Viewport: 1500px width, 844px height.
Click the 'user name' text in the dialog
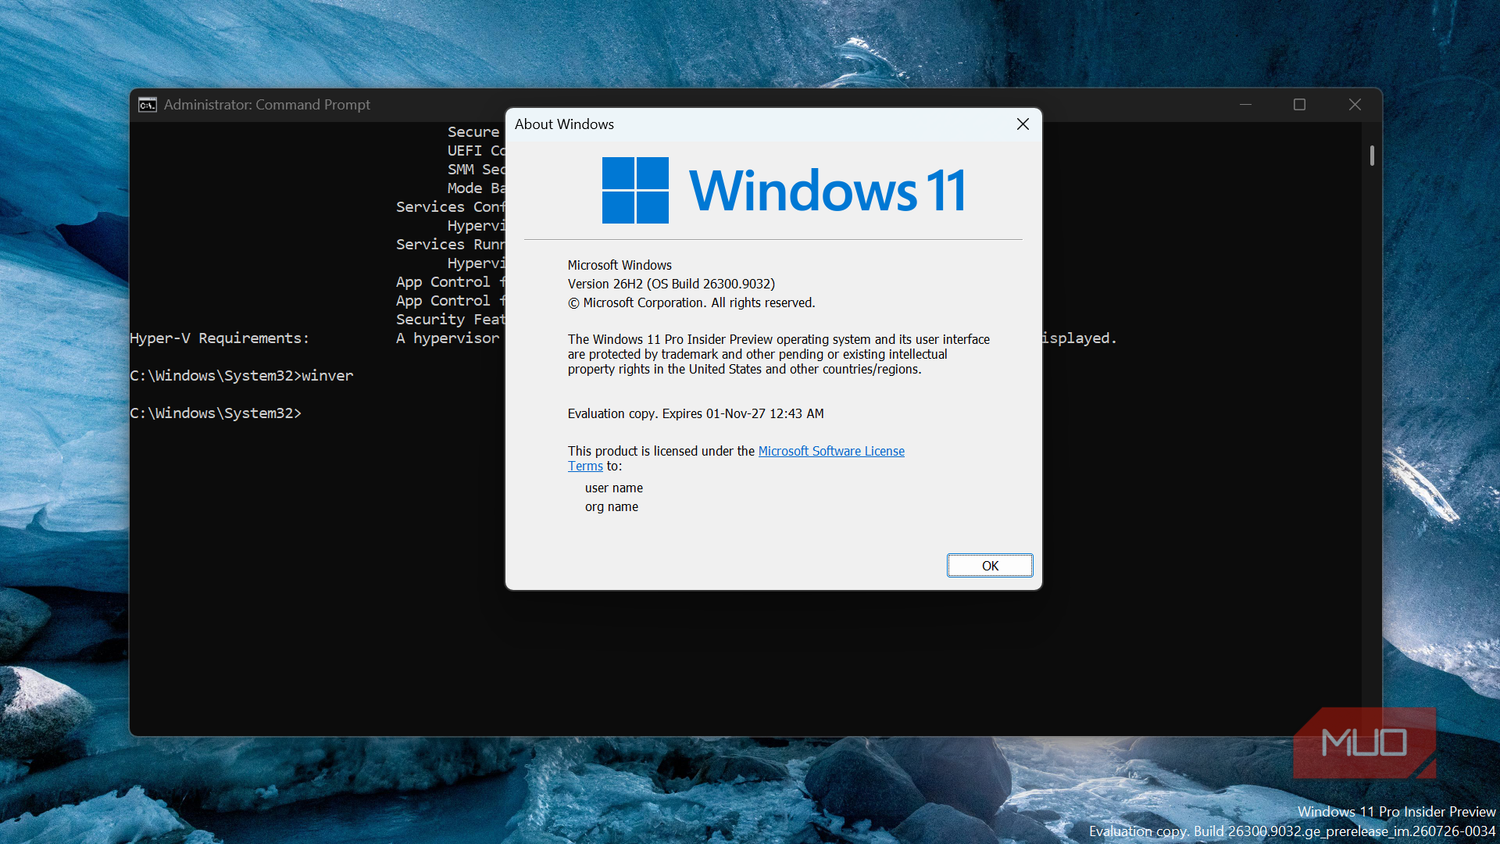614,488
